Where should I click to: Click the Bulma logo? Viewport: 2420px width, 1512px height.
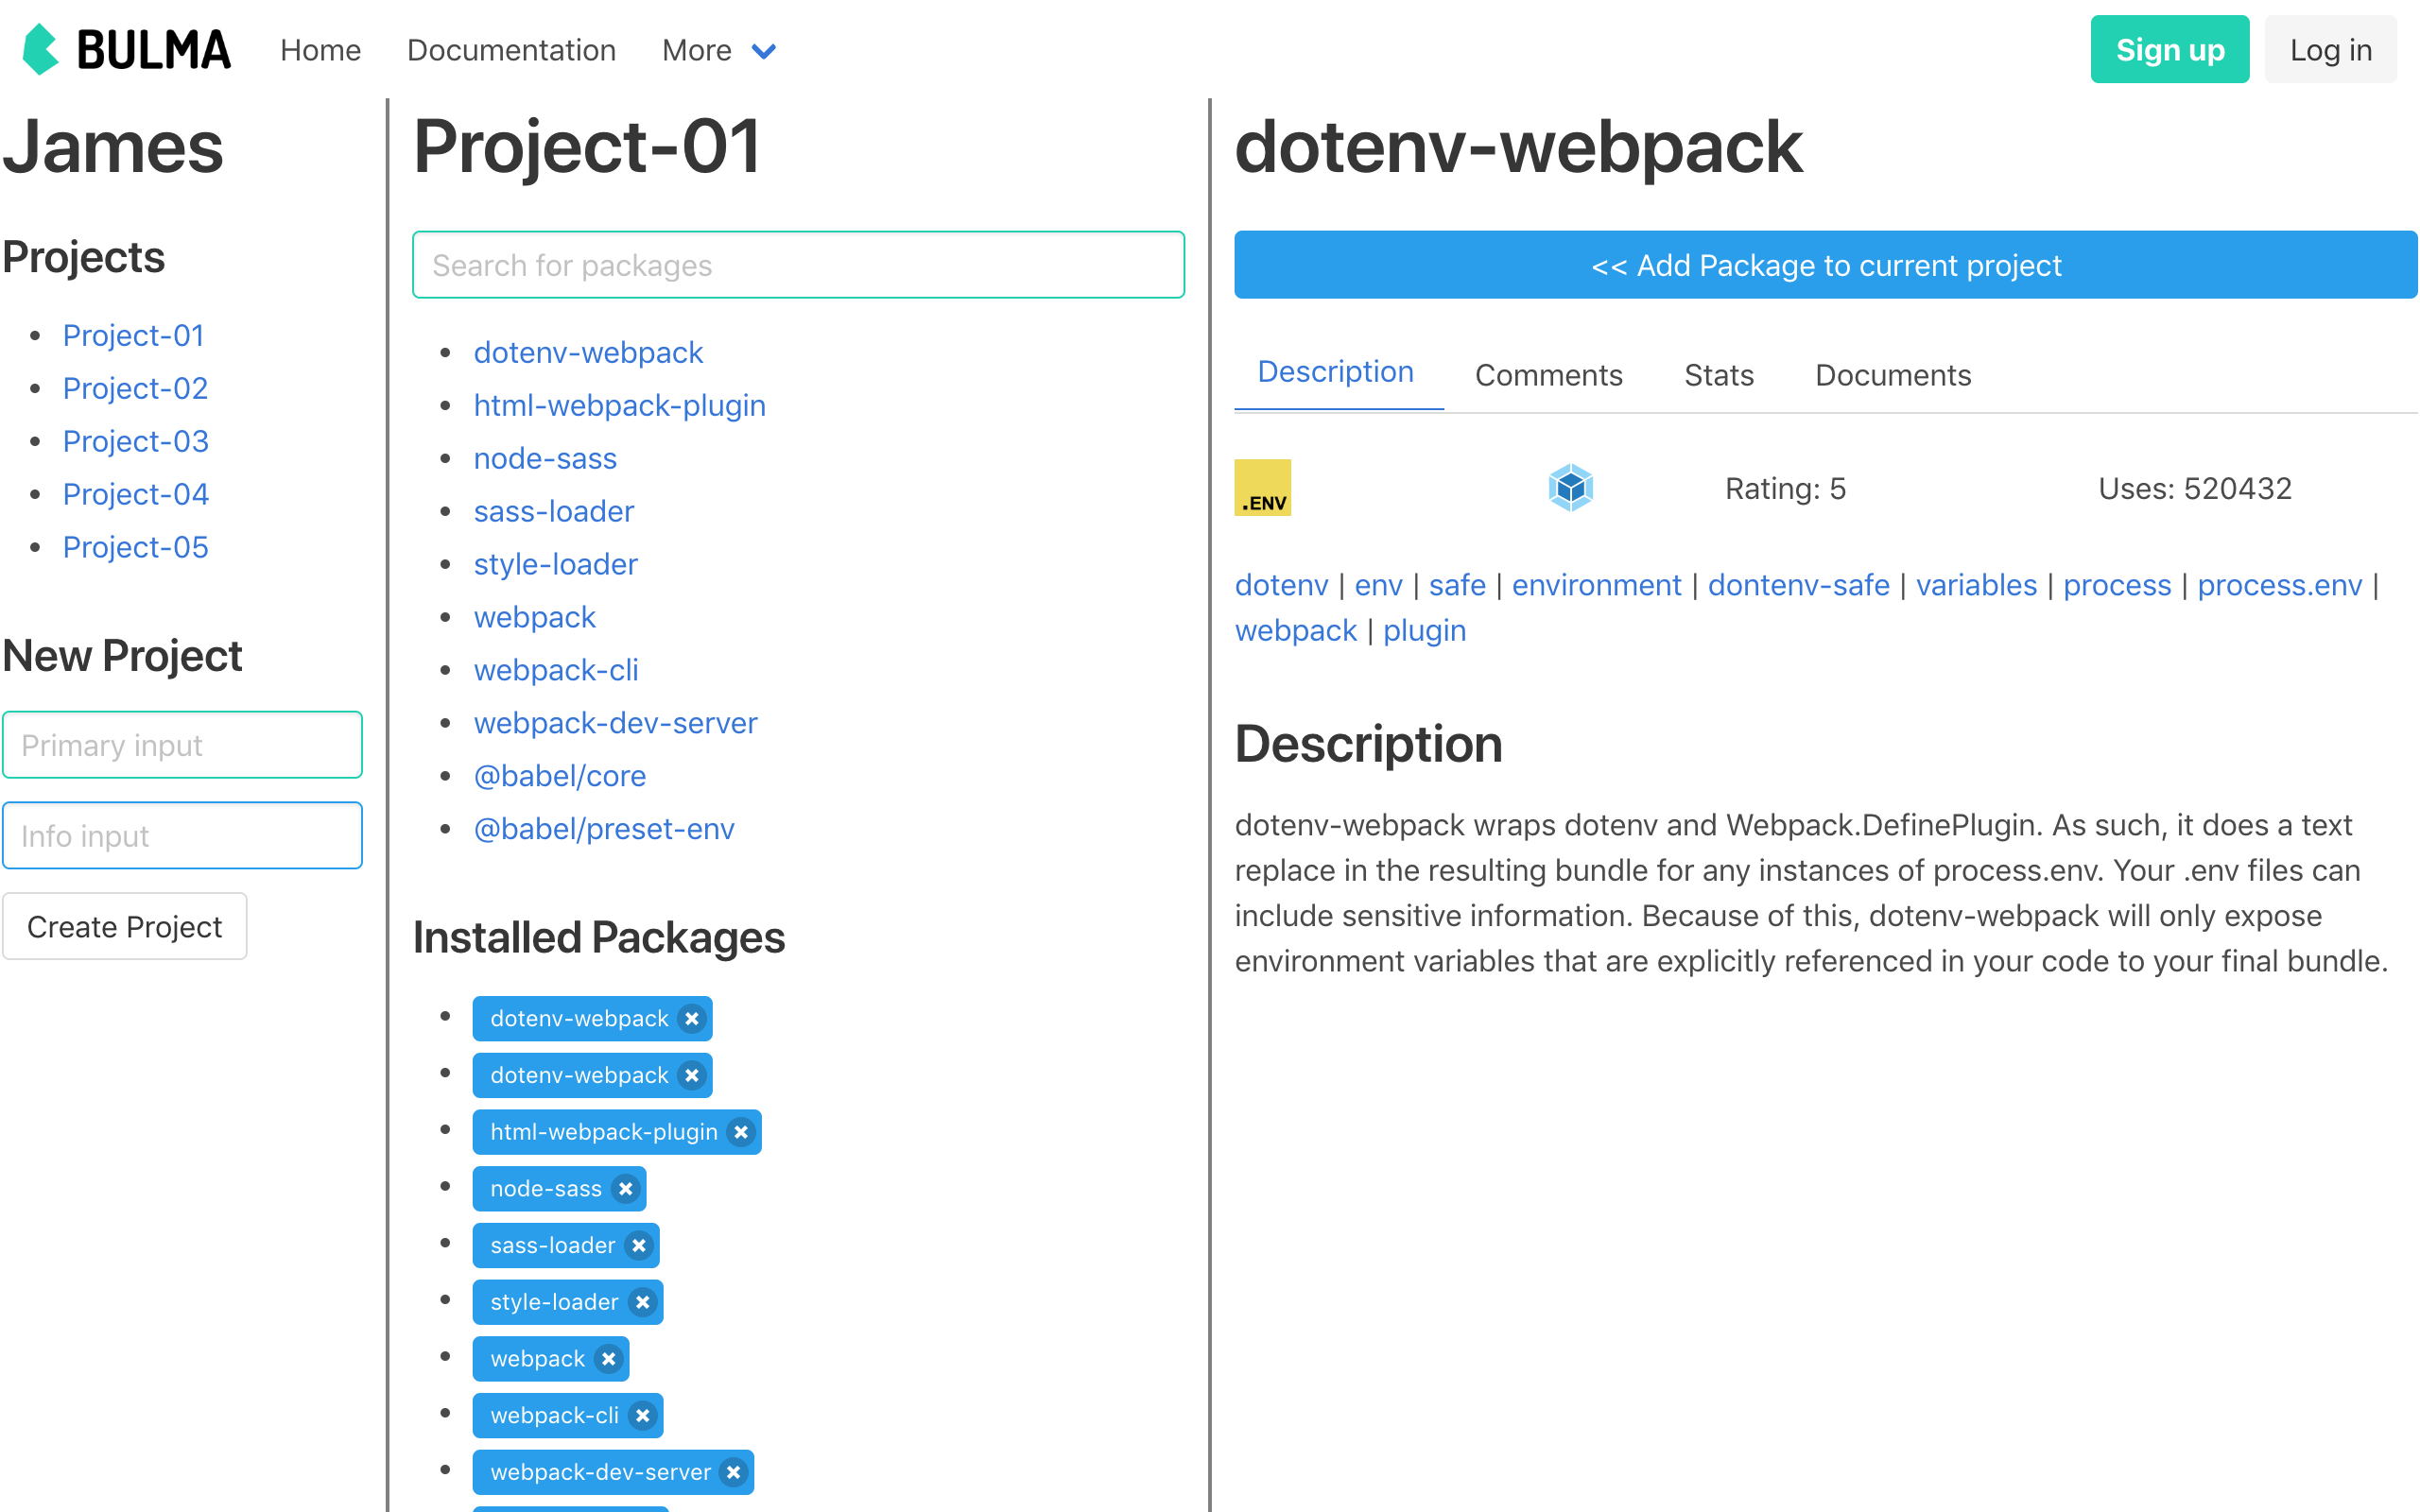pos(126,49)
